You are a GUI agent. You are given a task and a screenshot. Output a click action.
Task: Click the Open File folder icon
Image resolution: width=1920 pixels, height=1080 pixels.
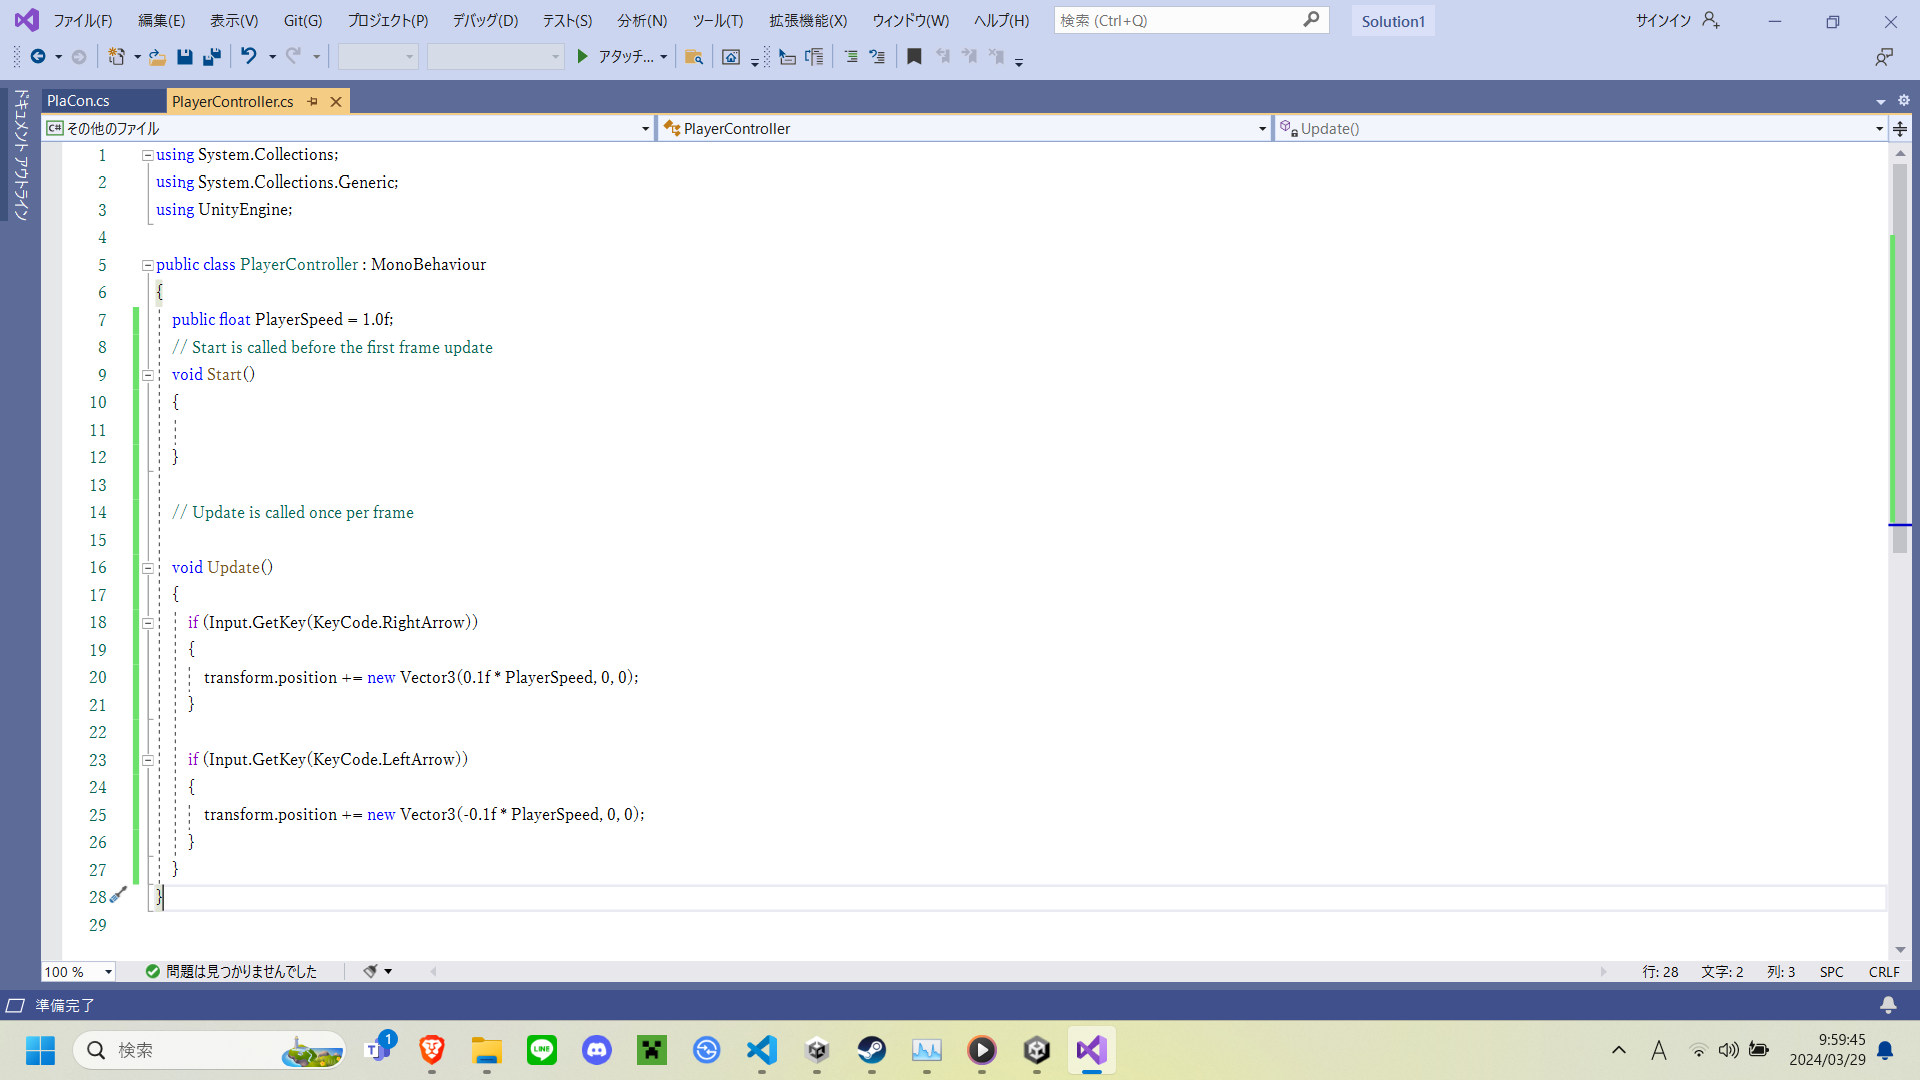(x=157, y=57)
